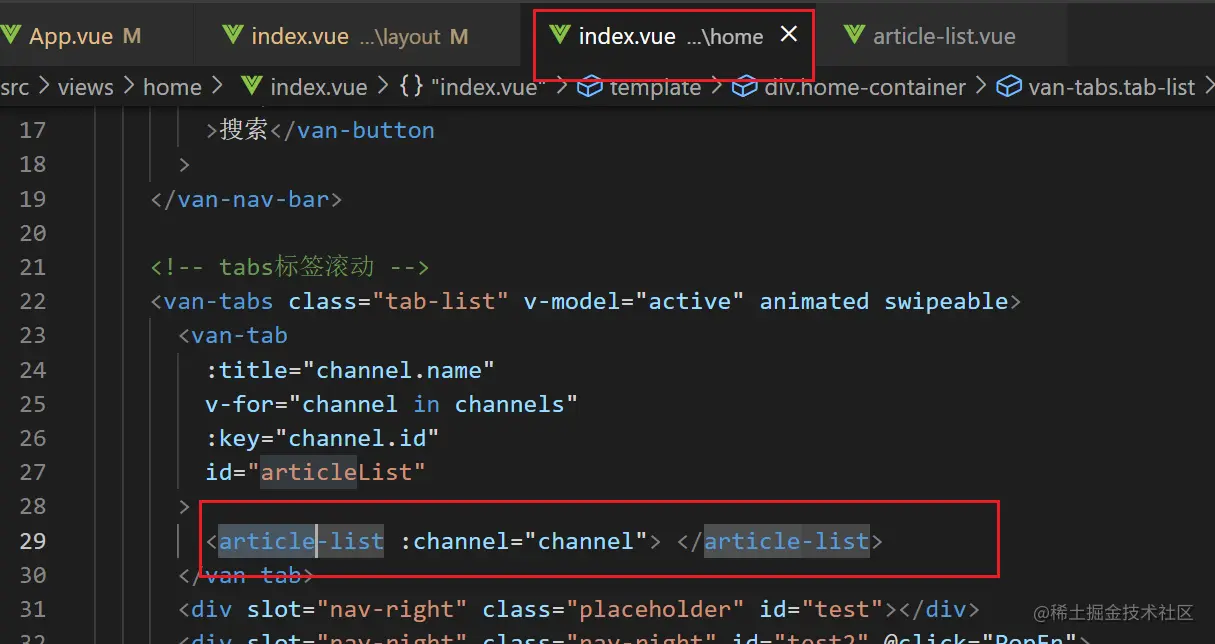Click the :key="channel.id" attribute
Viewport: 1215px width, 644px height.
point(323,438)
